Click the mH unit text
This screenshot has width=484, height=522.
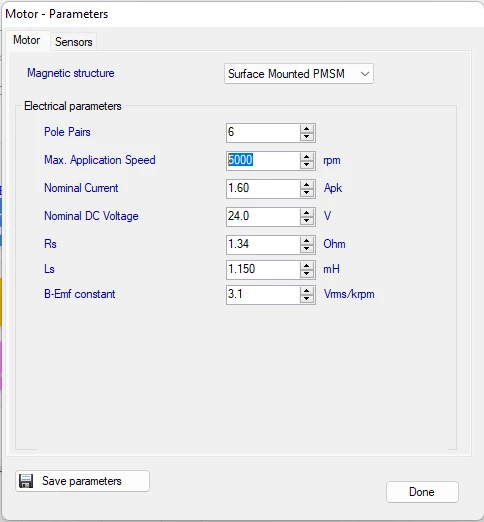tap(331, 269)
